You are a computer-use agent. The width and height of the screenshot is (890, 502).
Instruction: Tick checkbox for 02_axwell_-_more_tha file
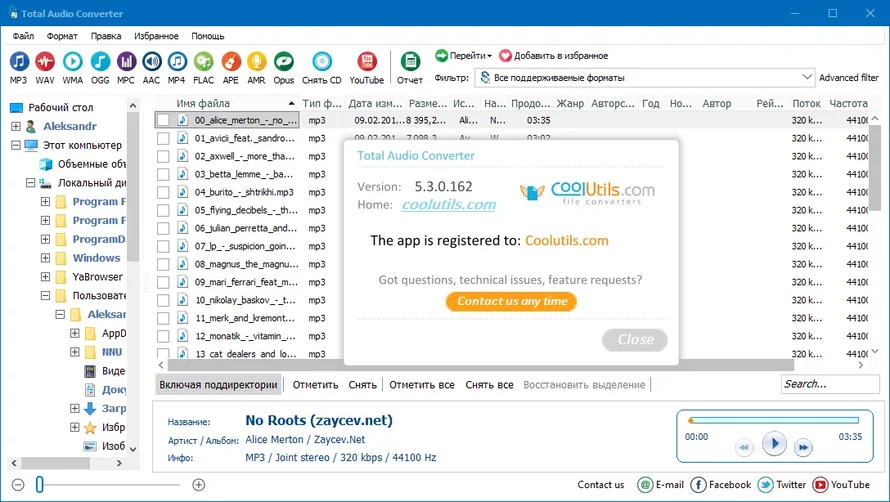coord(163,156)
